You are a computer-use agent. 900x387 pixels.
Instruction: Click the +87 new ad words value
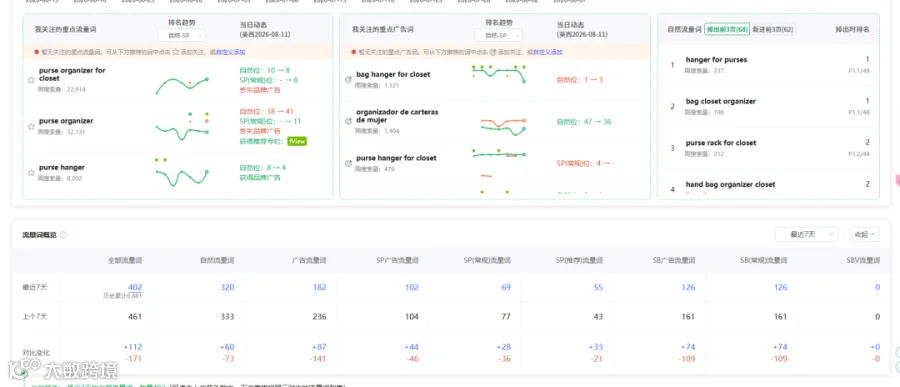click(319, 347)
